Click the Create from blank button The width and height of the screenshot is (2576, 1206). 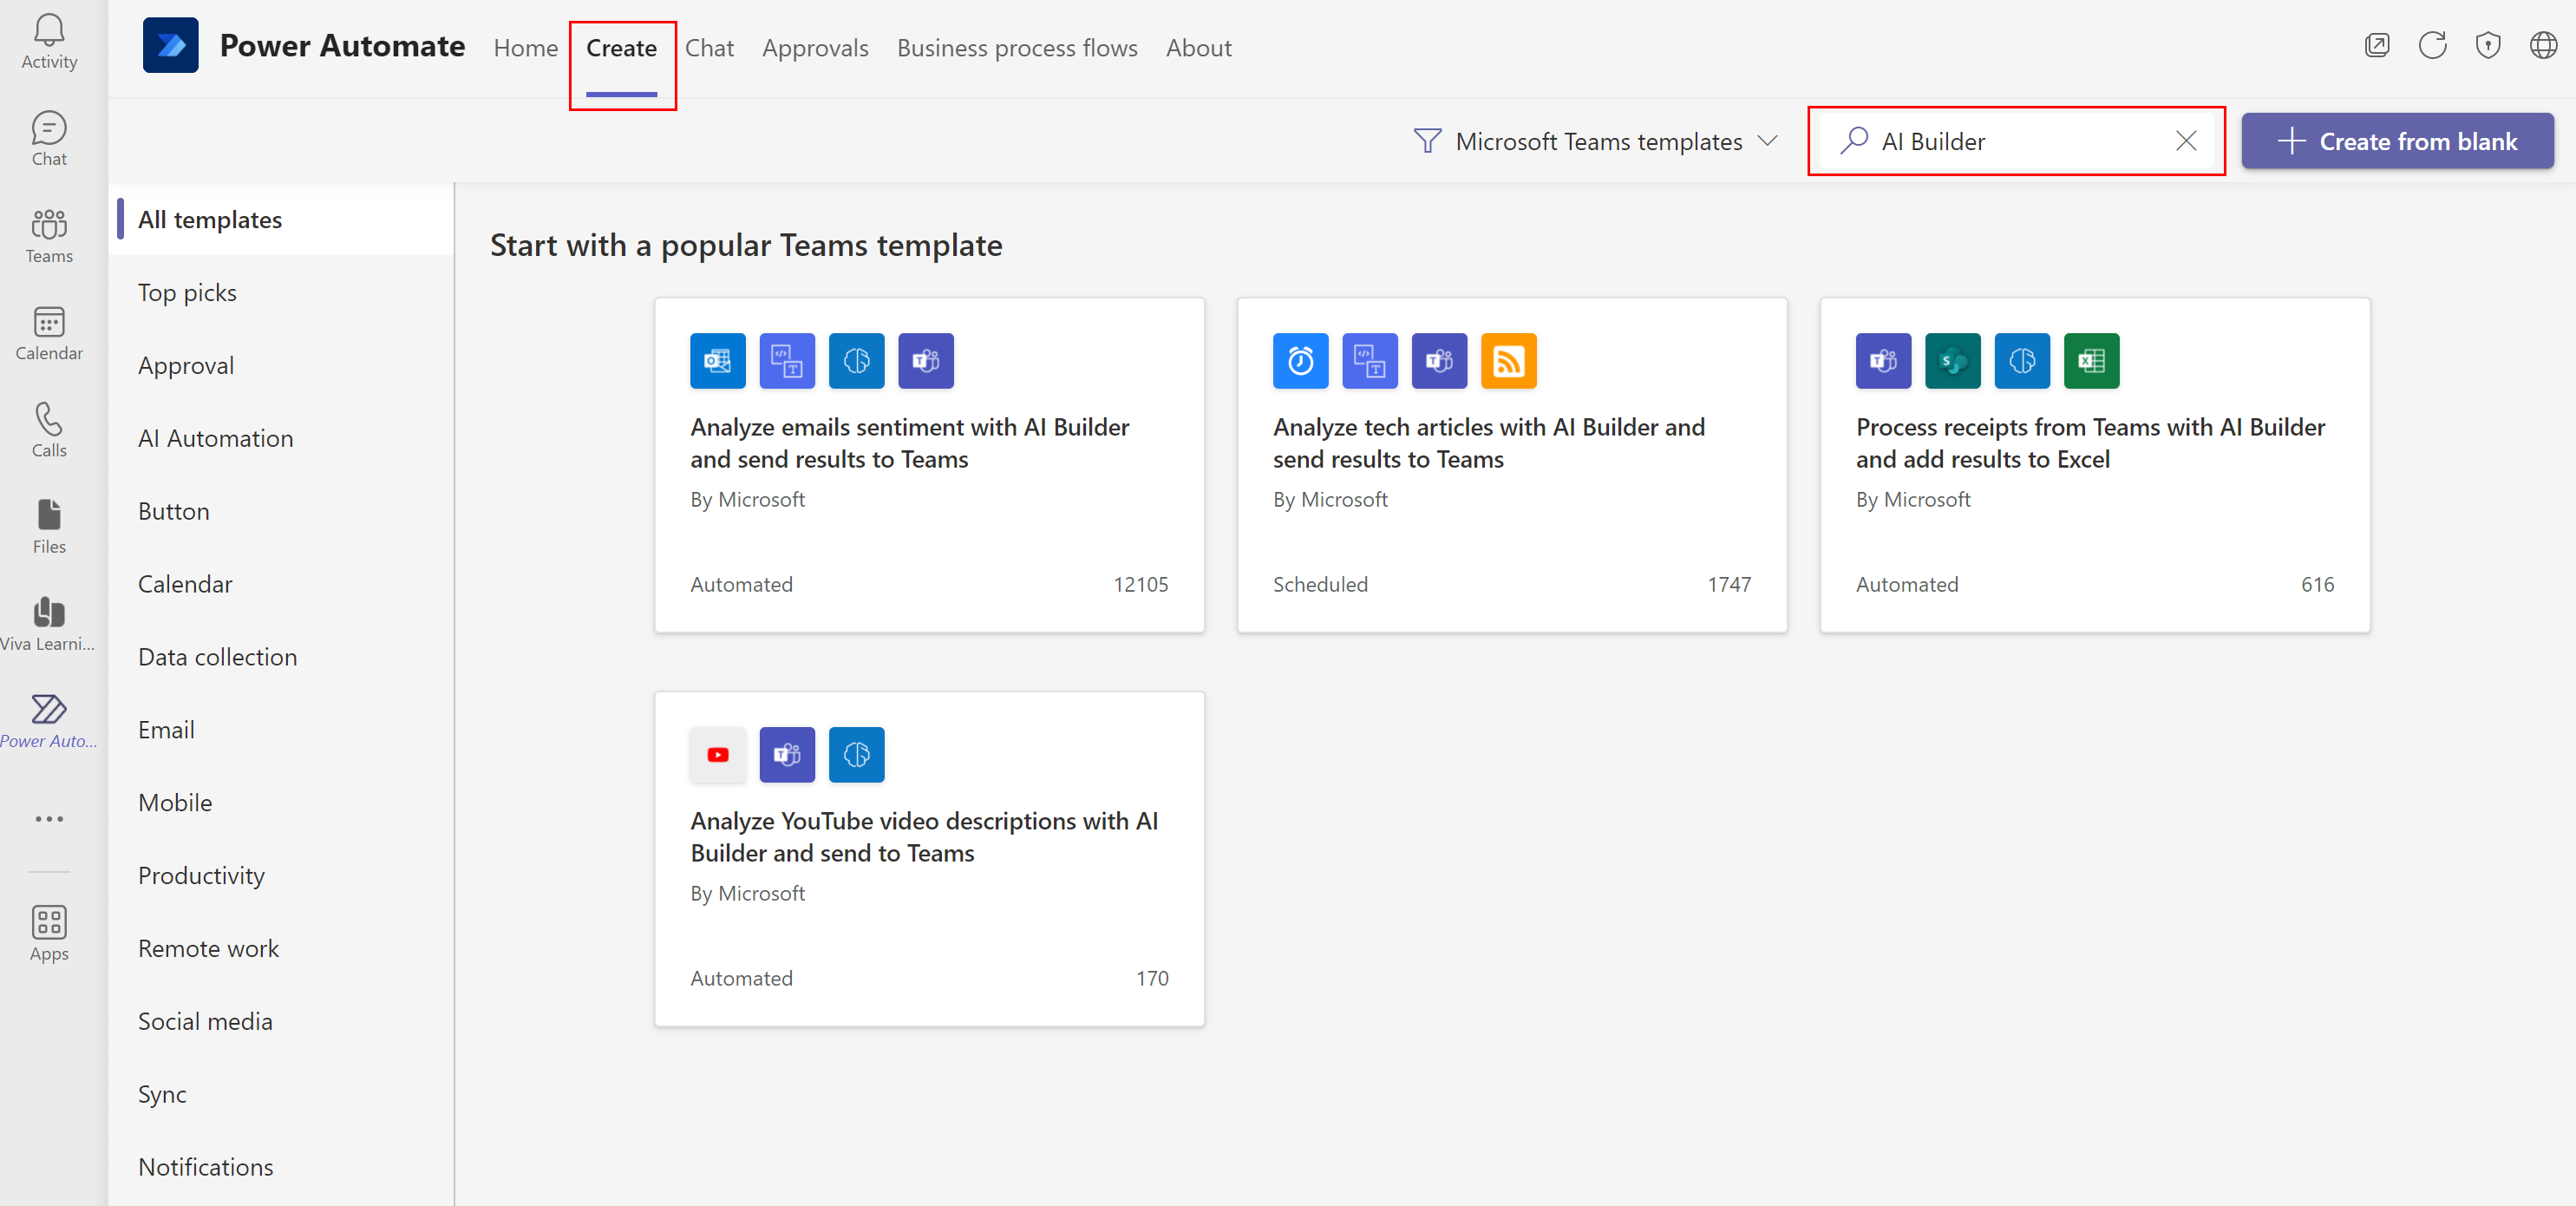tap(2400, 140)
